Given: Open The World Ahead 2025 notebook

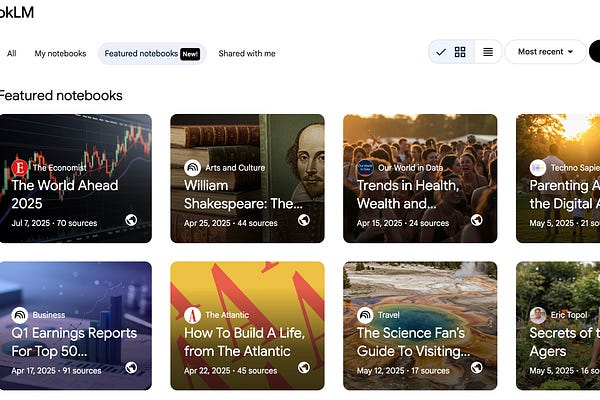Looking at the screenshot, I should (x=75, y=178).
